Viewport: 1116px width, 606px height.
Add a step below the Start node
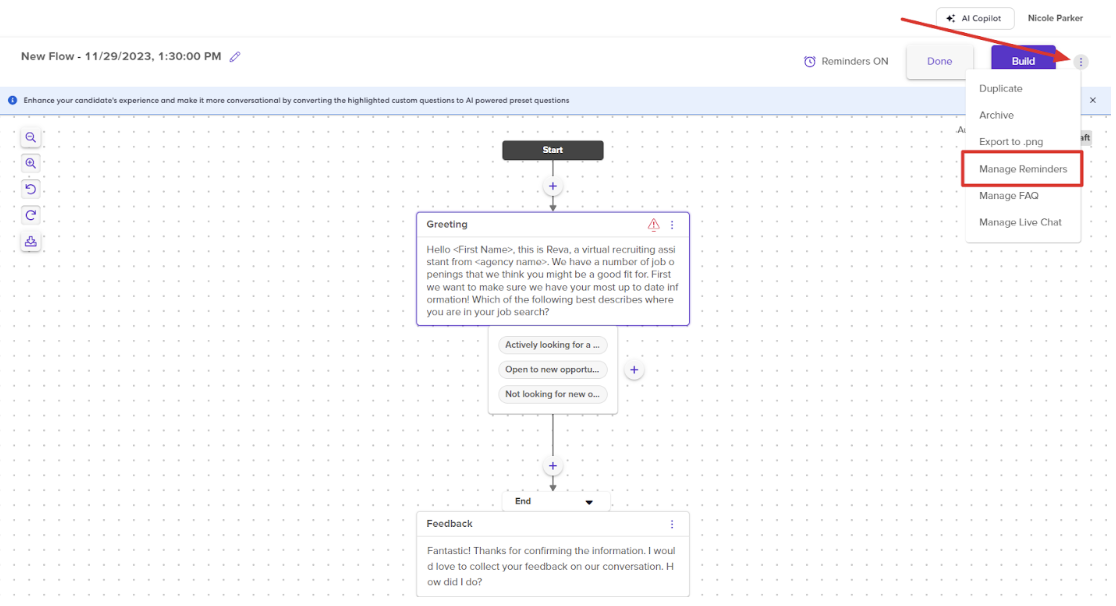(x=552, y=186)
